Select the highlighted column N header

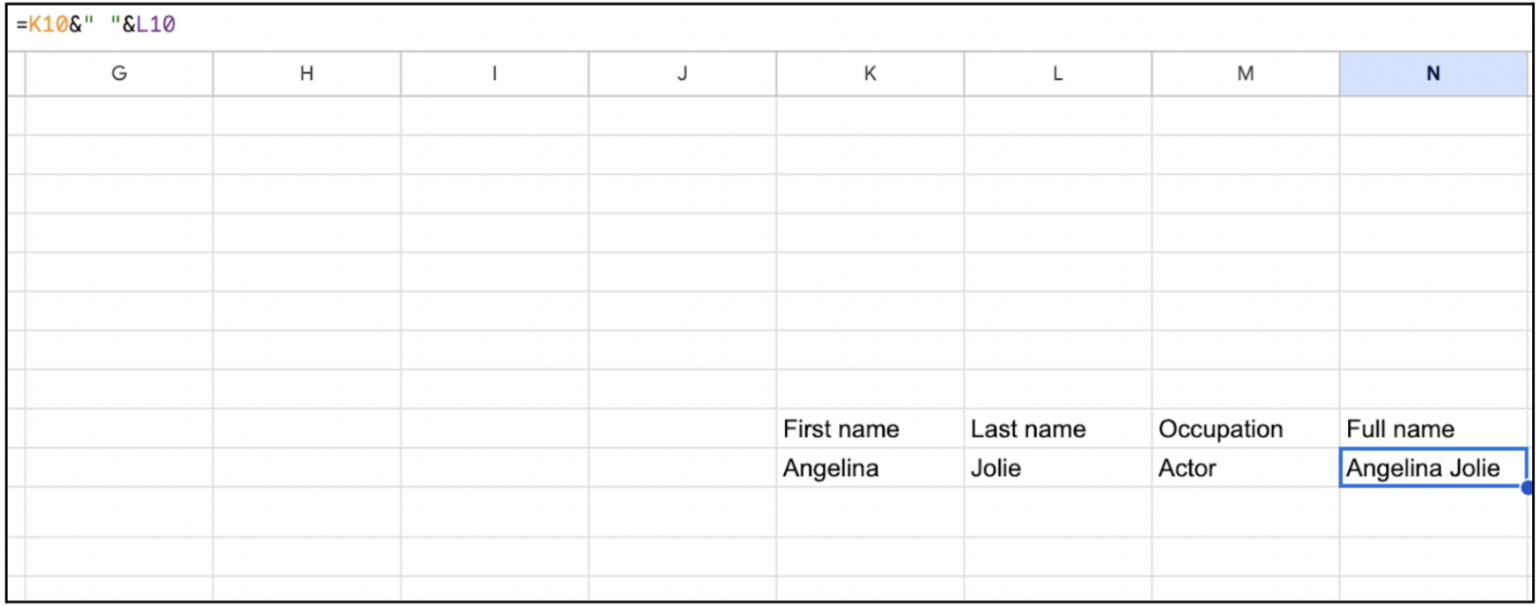pos(1433,73)
